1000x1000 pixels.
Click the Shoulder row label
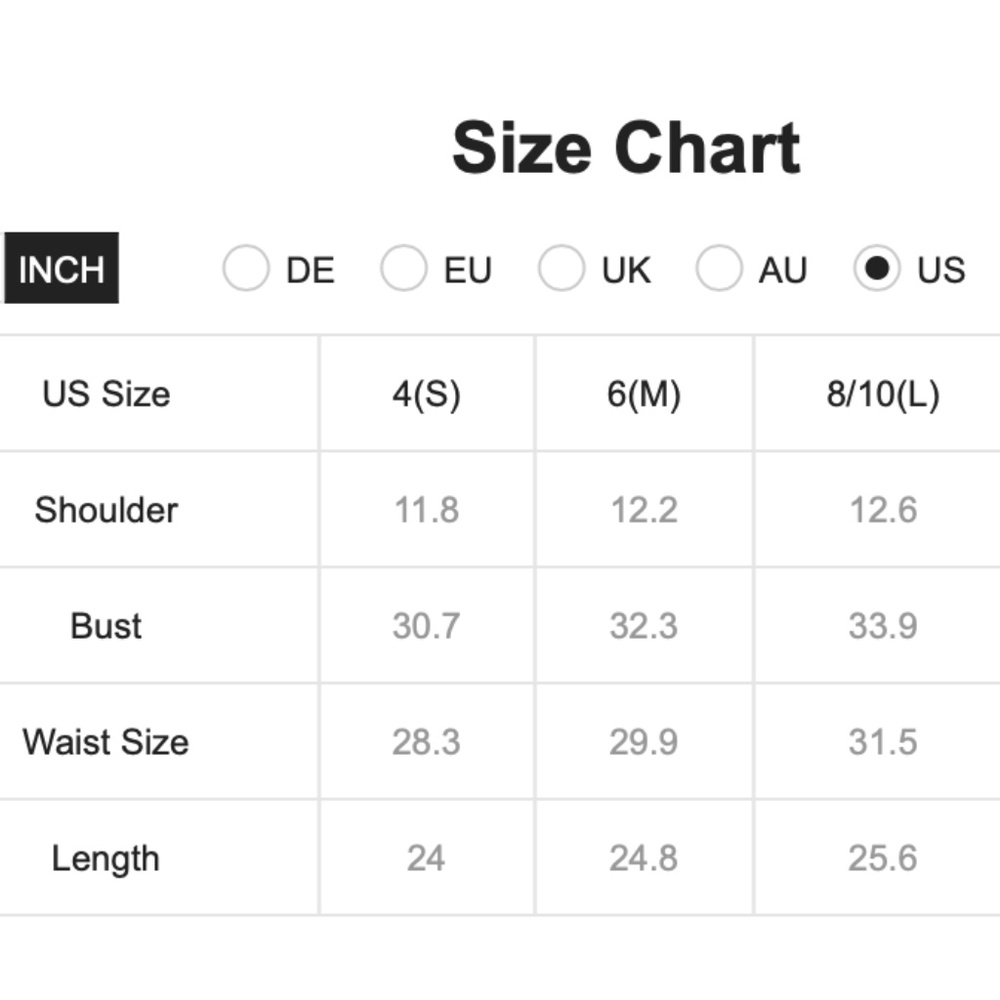point(106,510)
